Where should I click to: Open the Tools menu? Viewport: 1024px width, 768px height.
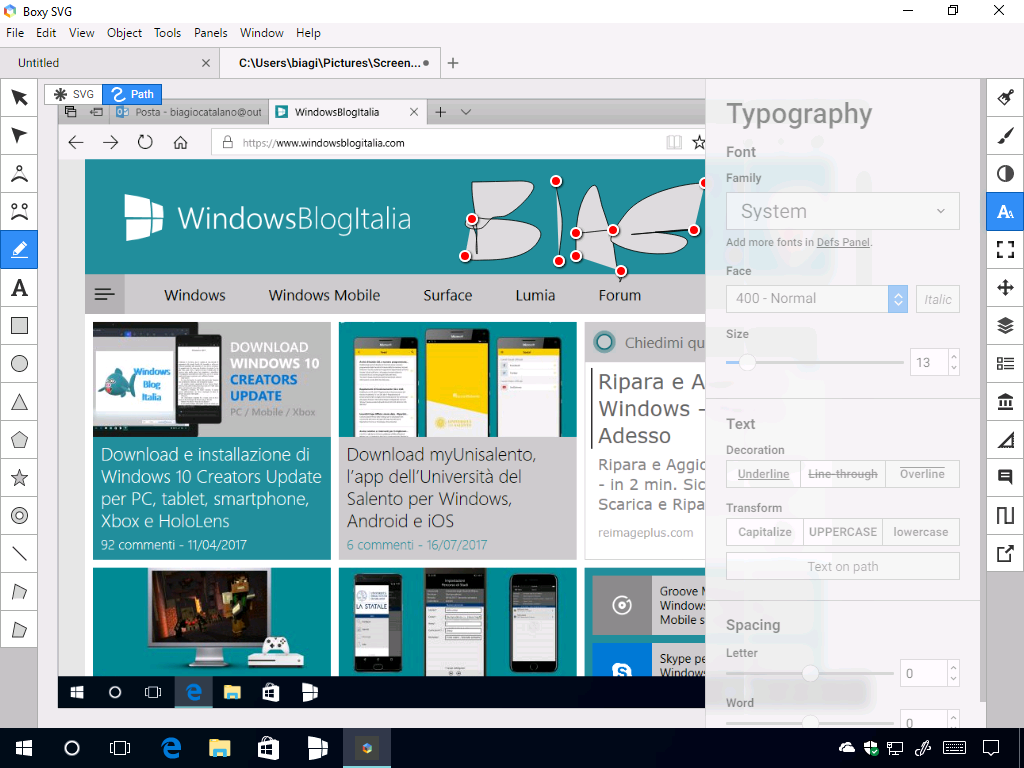pyautogui.click(x=167, y=33)
